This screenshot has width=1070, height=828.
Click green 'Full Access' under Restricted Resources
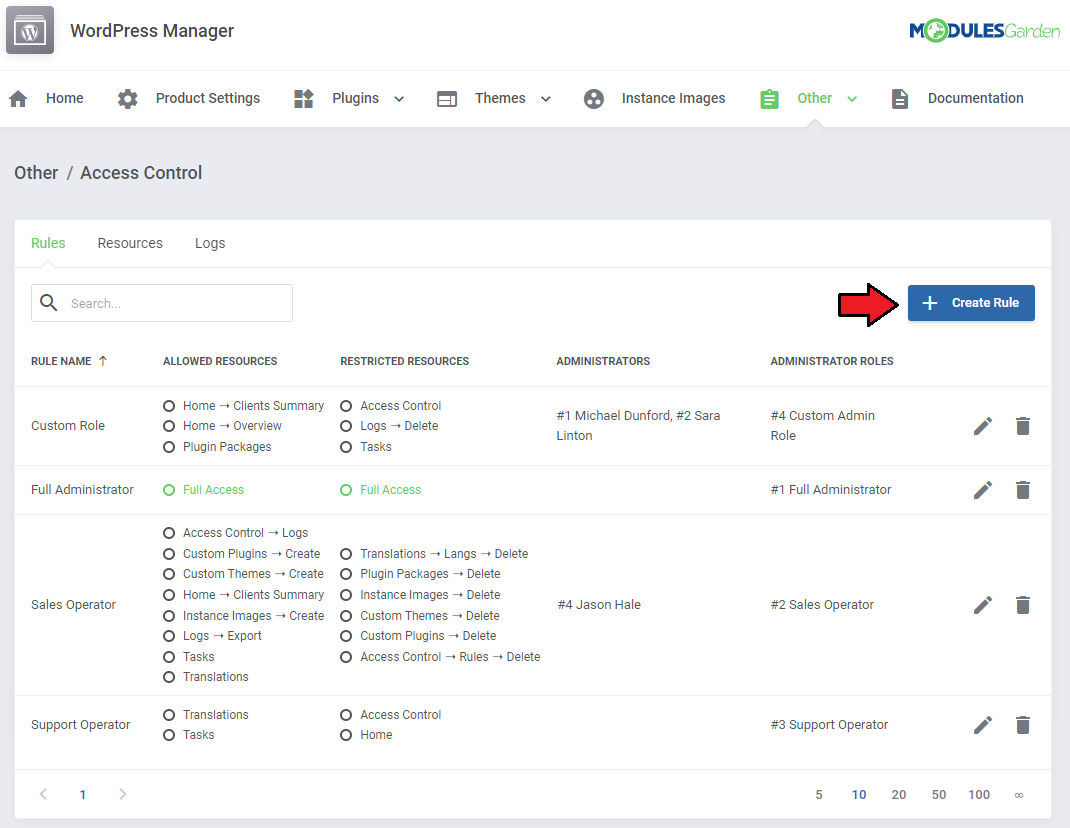[x=390, y=489]
